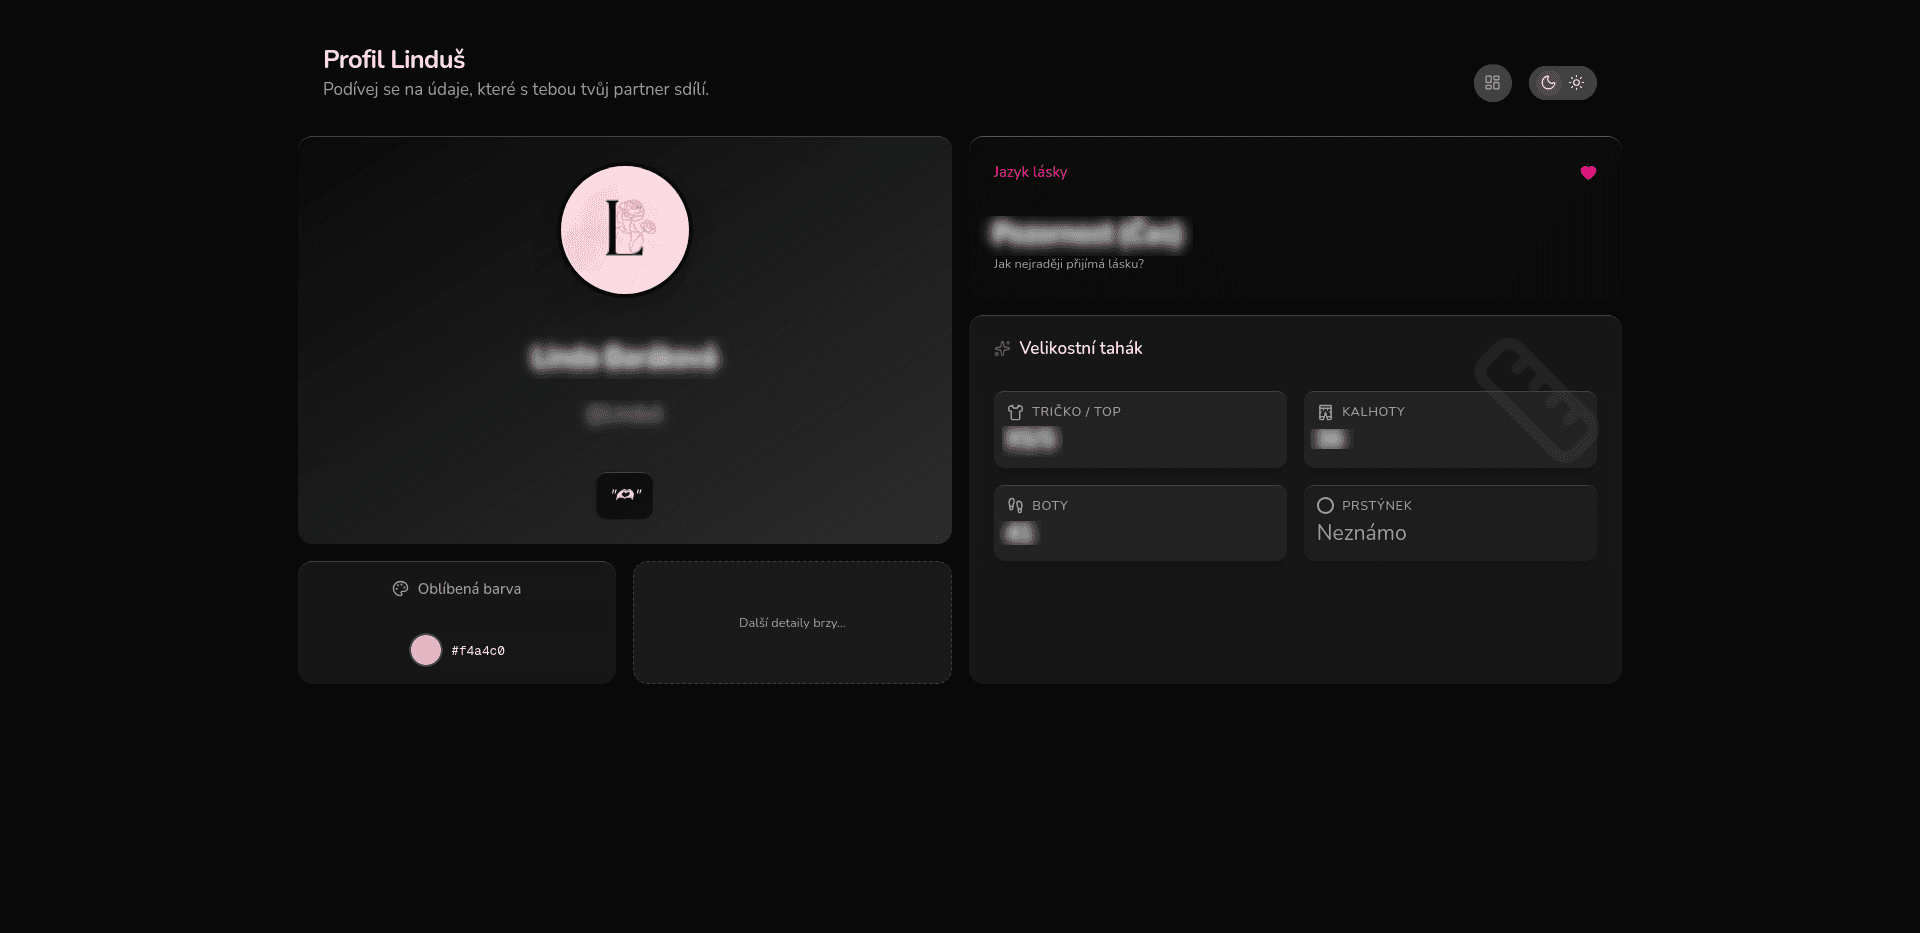
Task: Click the palette icon beside Oblíbená barva
Action: click(400, 589)
